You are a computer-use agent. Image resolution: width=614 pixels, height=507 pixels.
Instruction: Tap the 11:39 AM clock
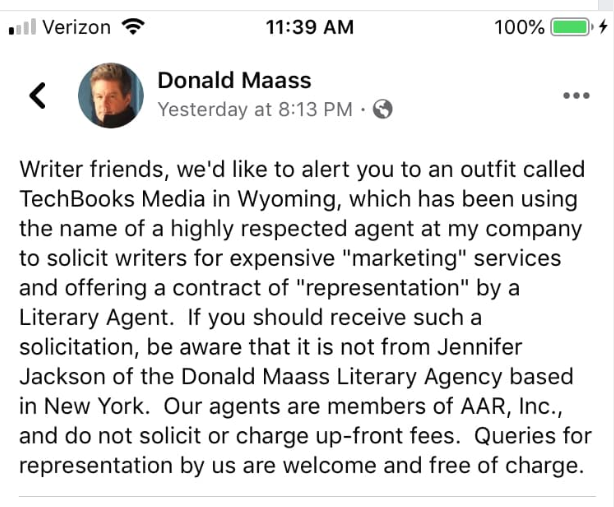(x=309, y=27)
